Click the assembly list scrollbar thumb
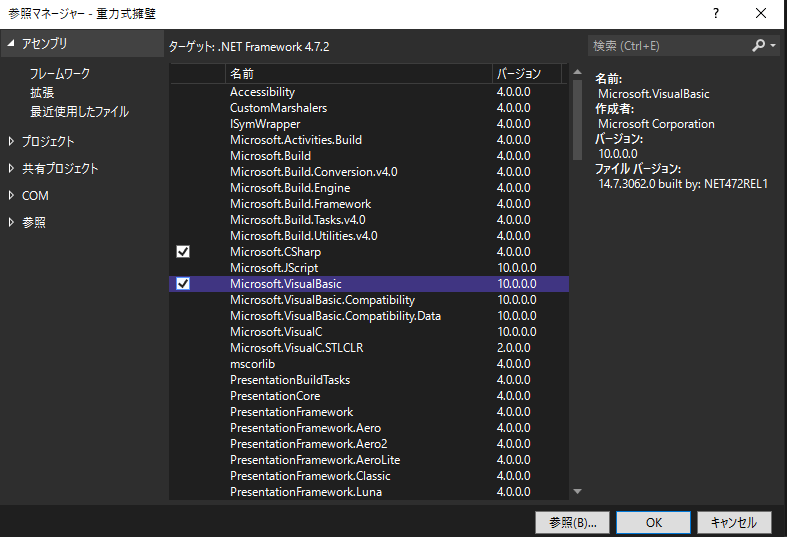The height and width of the screenshot is (537, 787). click(x=577, y=120)
